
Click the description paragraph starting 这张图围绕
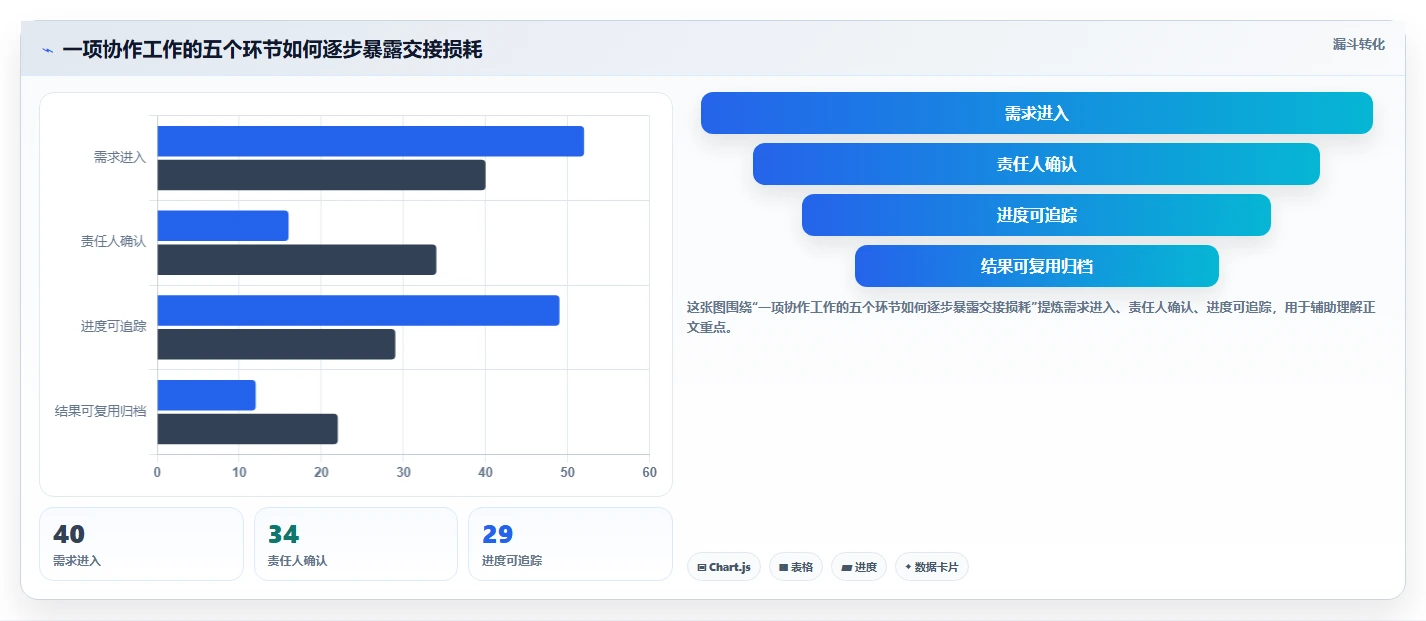click(x=1031, y=317)
